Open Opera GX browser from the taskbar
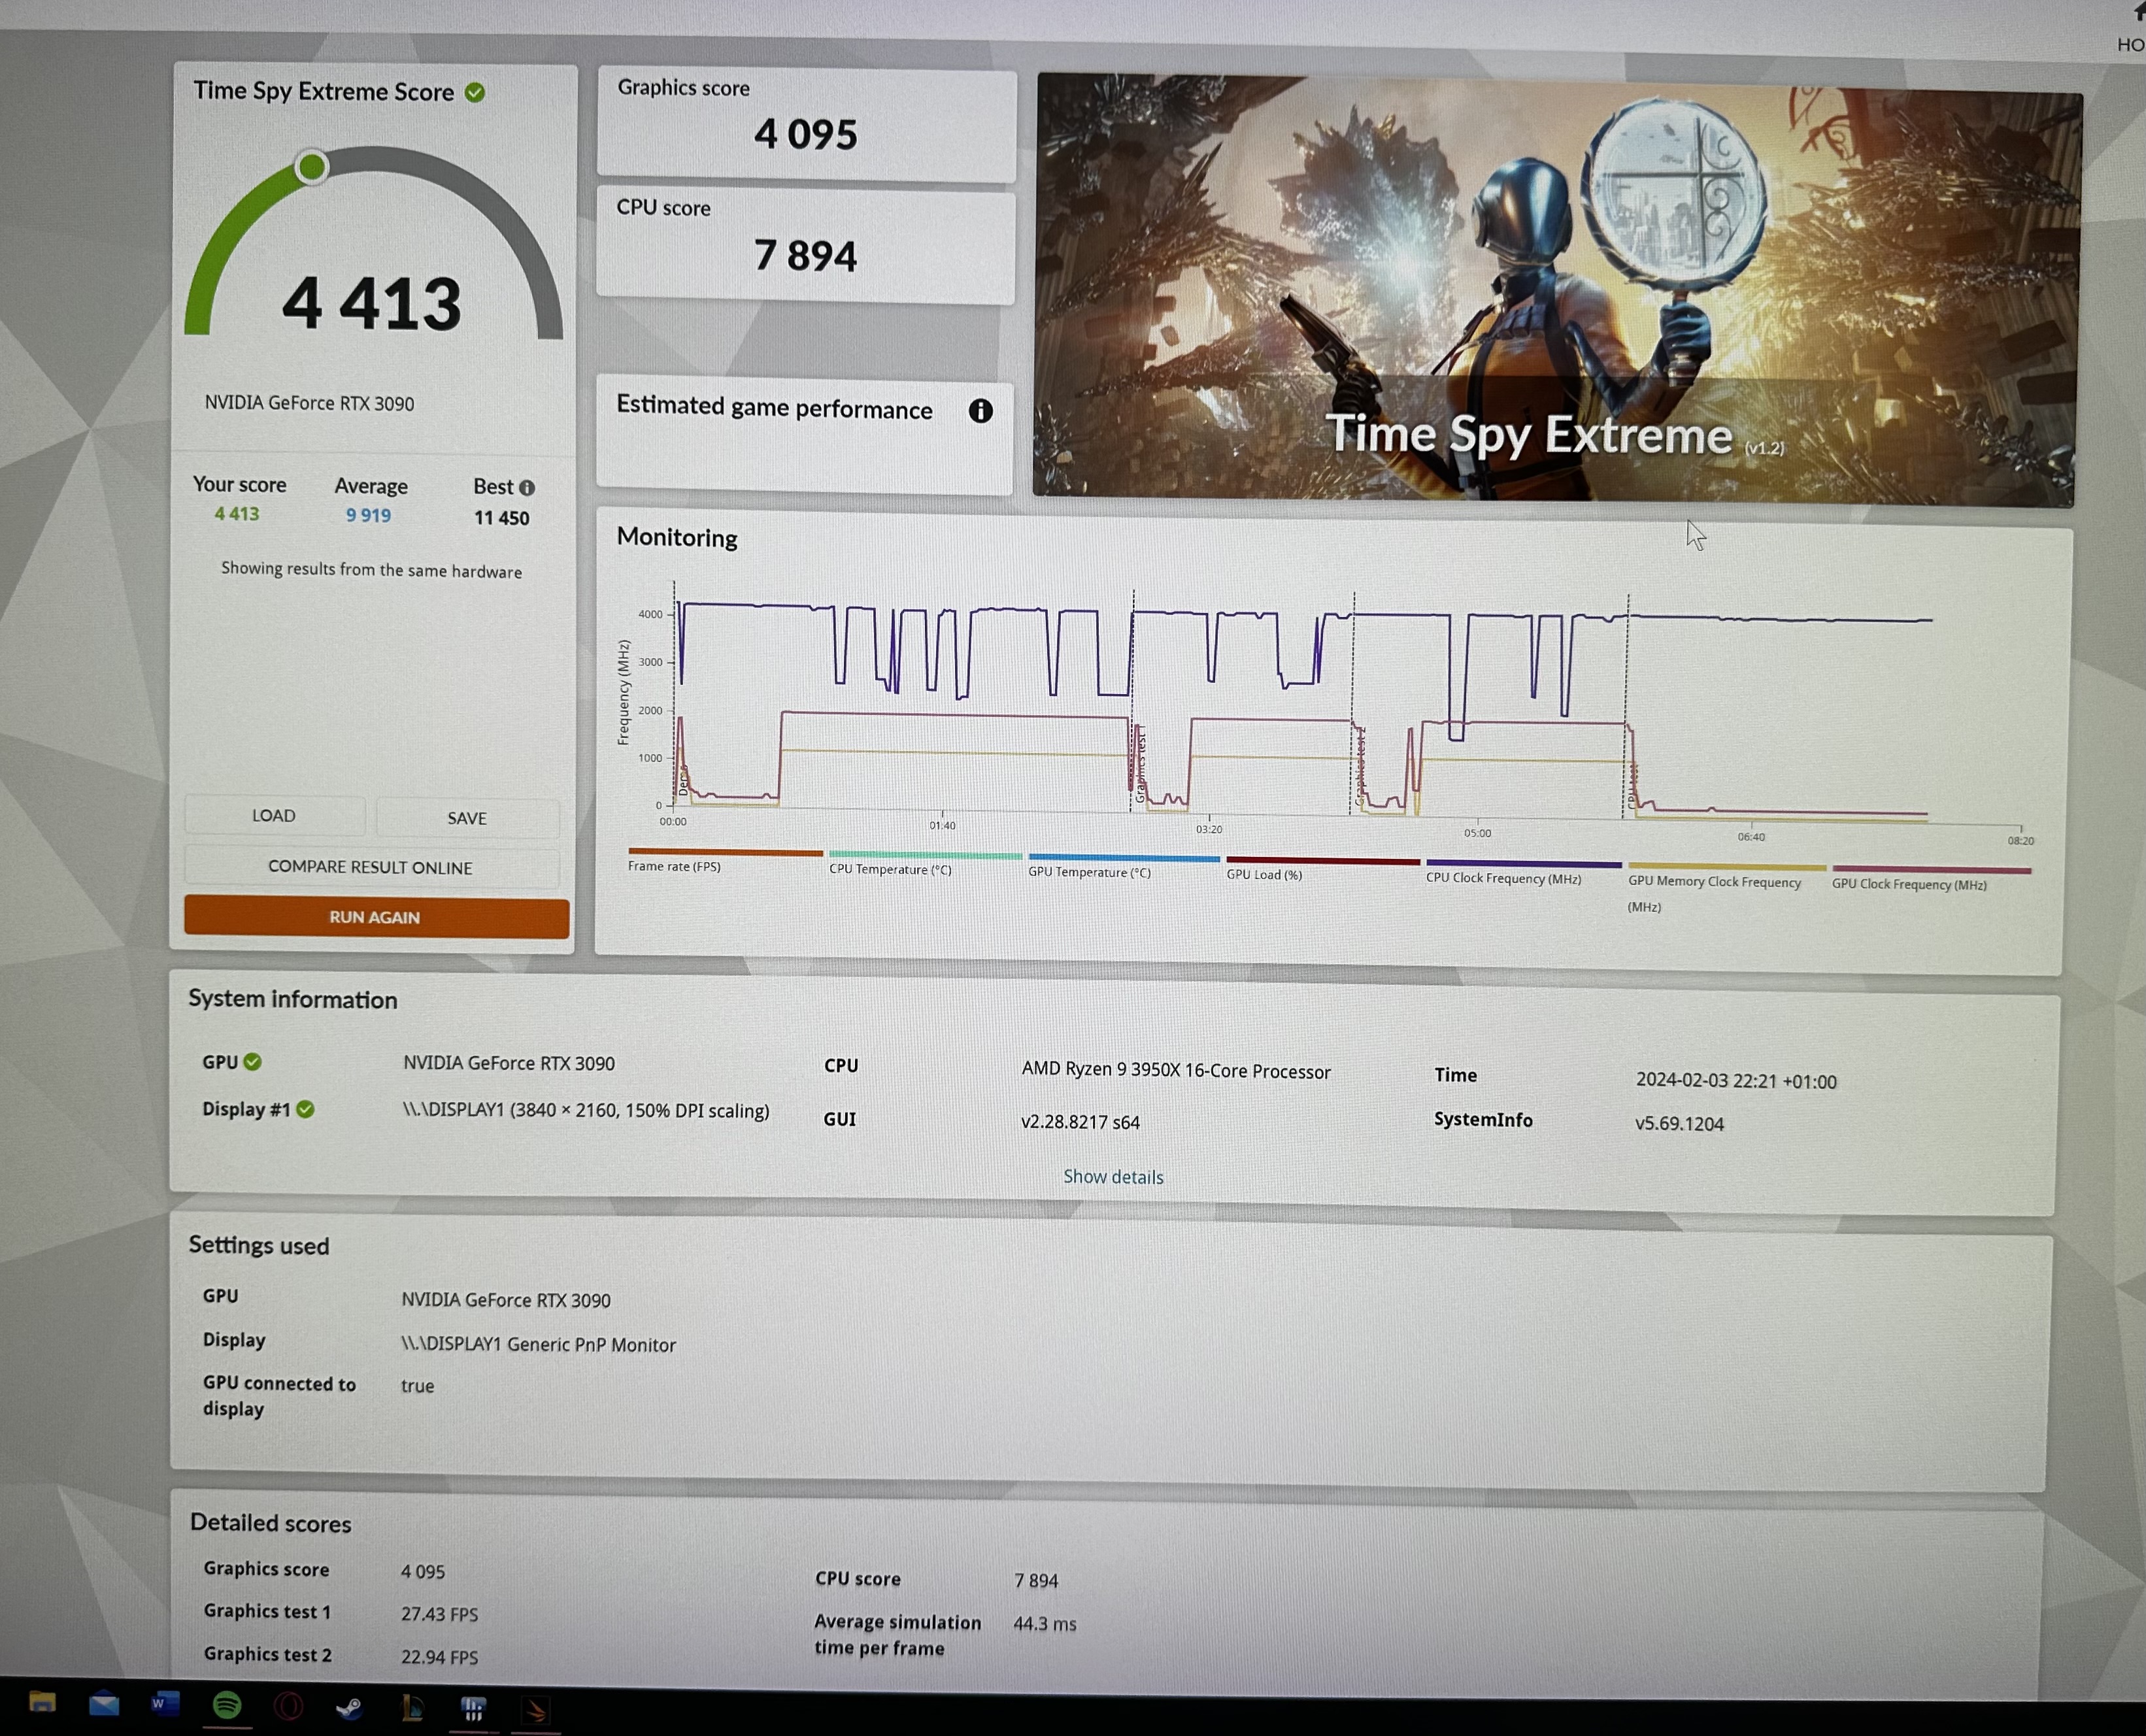Screen dimensions: 2146x1736 [288, 1706]
